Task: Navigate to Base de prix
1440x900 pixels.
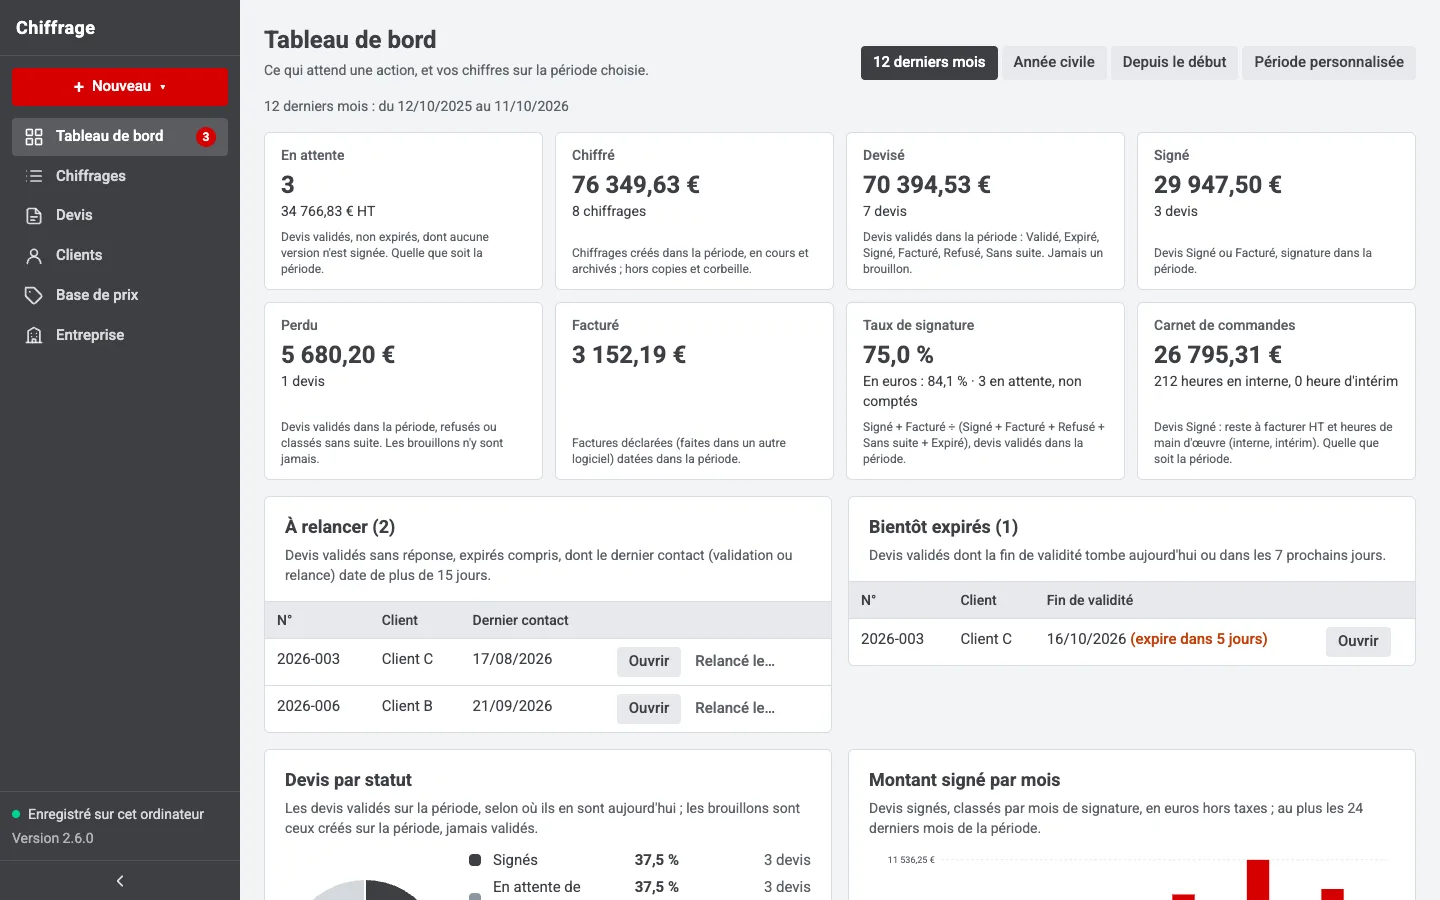Action: (120, 295)
